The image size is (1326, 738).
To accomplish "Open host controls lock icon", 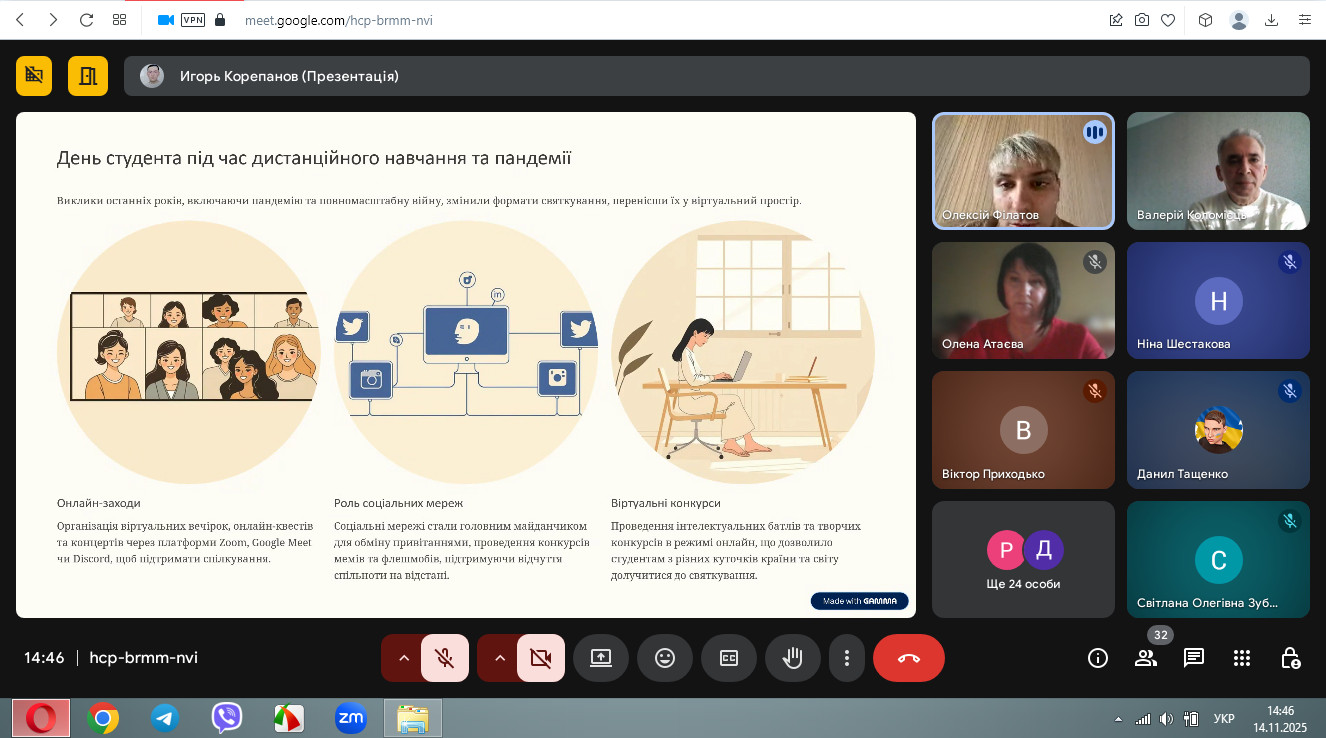I will tap(1290, 658).
